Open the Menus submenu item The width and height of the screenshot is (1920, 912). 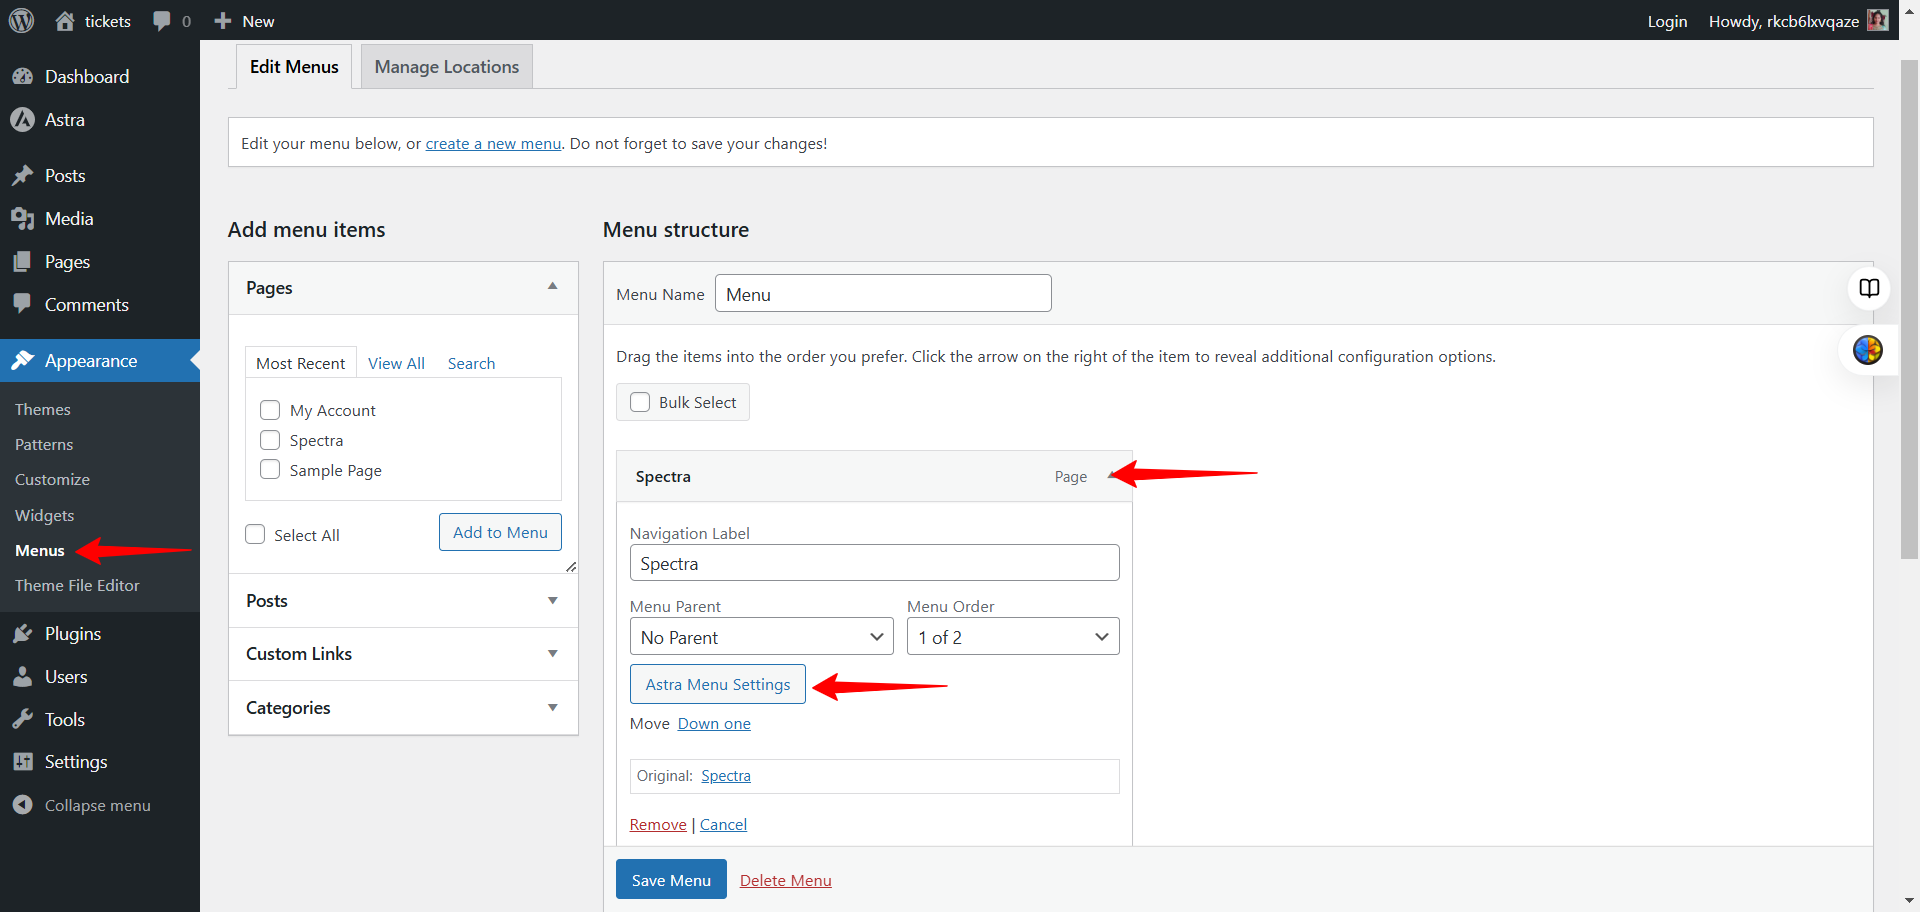click(x=40, y=551)
